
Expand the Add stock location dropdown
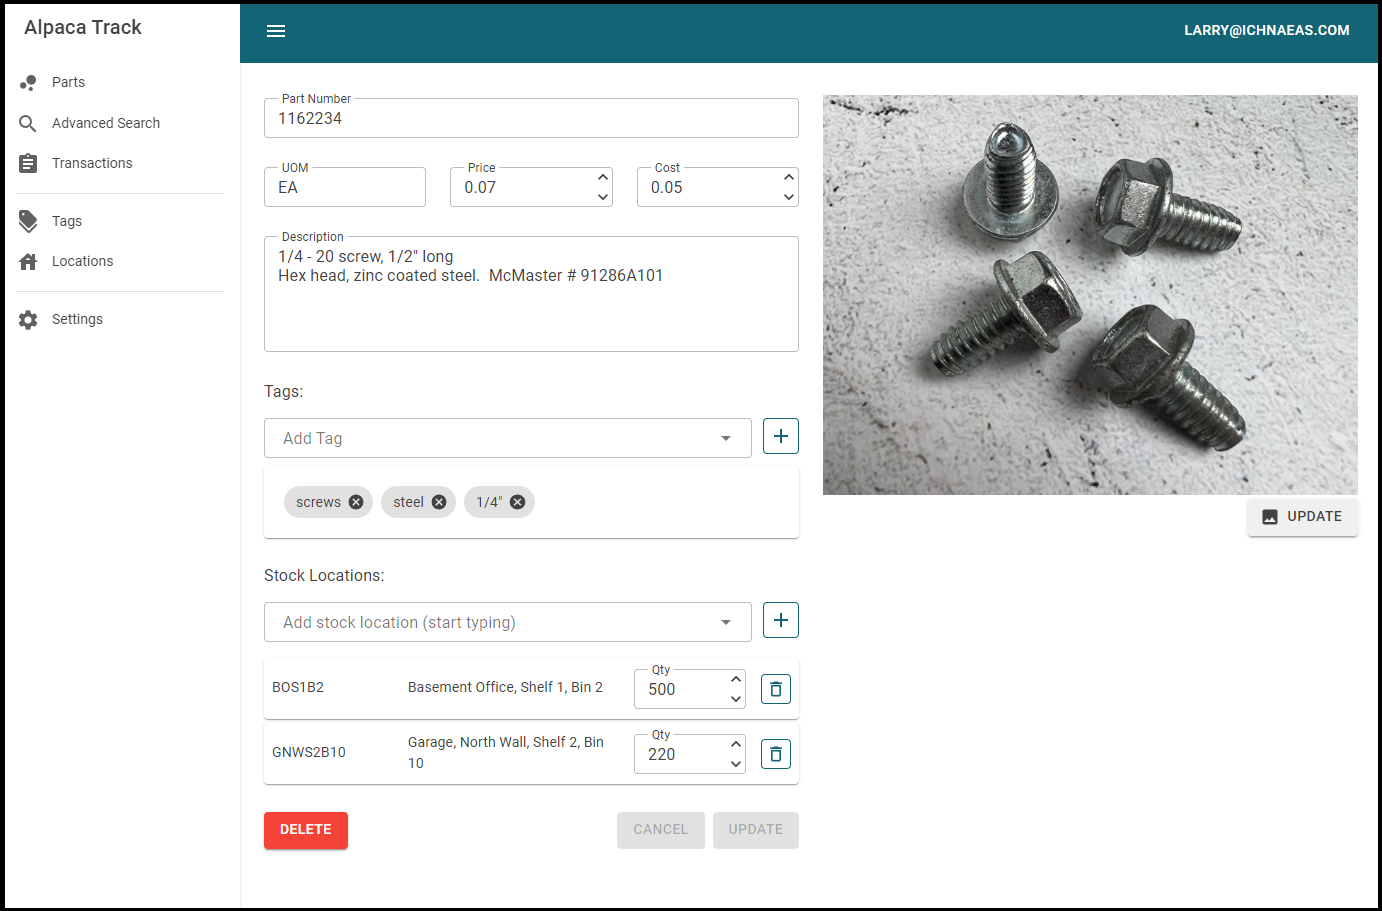coord(725,622)
